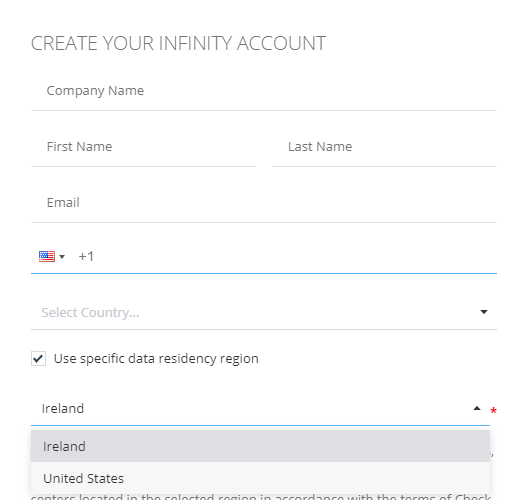The height and width of the screenshot is (500, 530).
Task: Choose United States from region list
Action: [x=260, y=478]
